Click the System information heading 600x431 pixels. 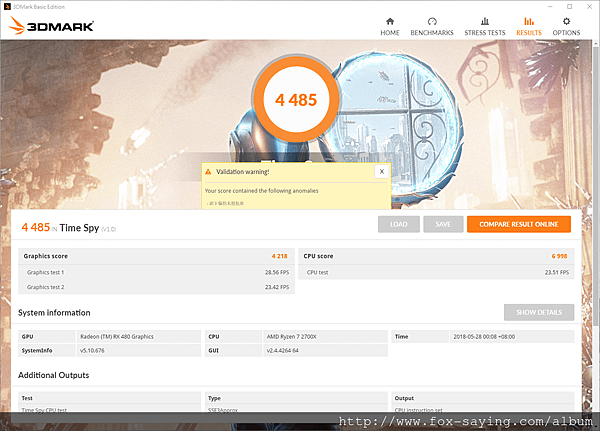[x=54, y=313]
